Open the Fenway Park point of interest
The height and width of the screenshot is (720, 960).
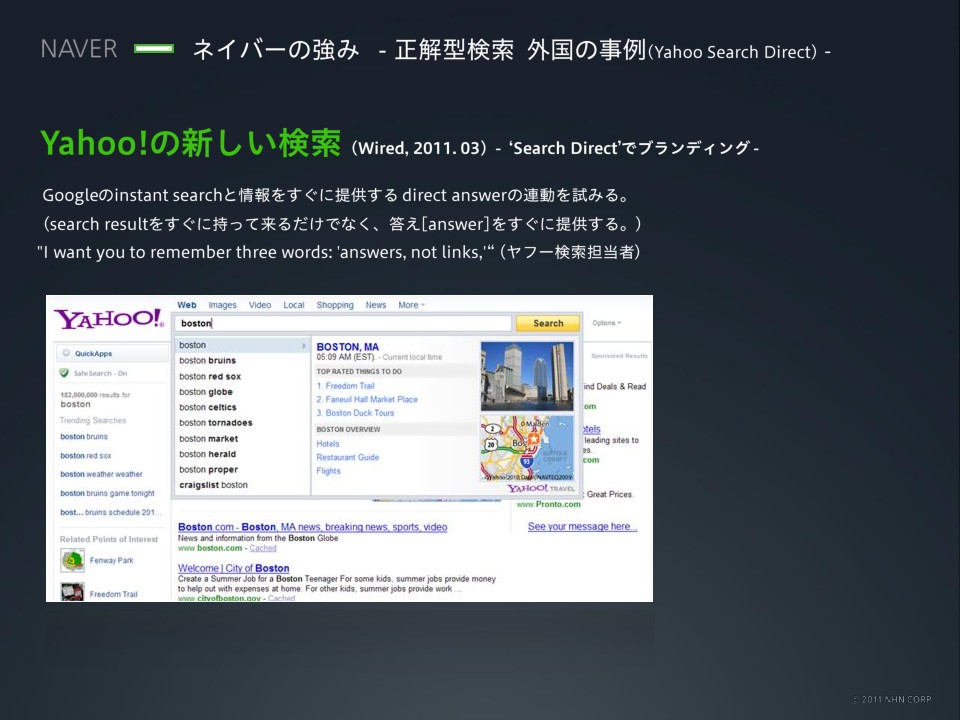111,560
